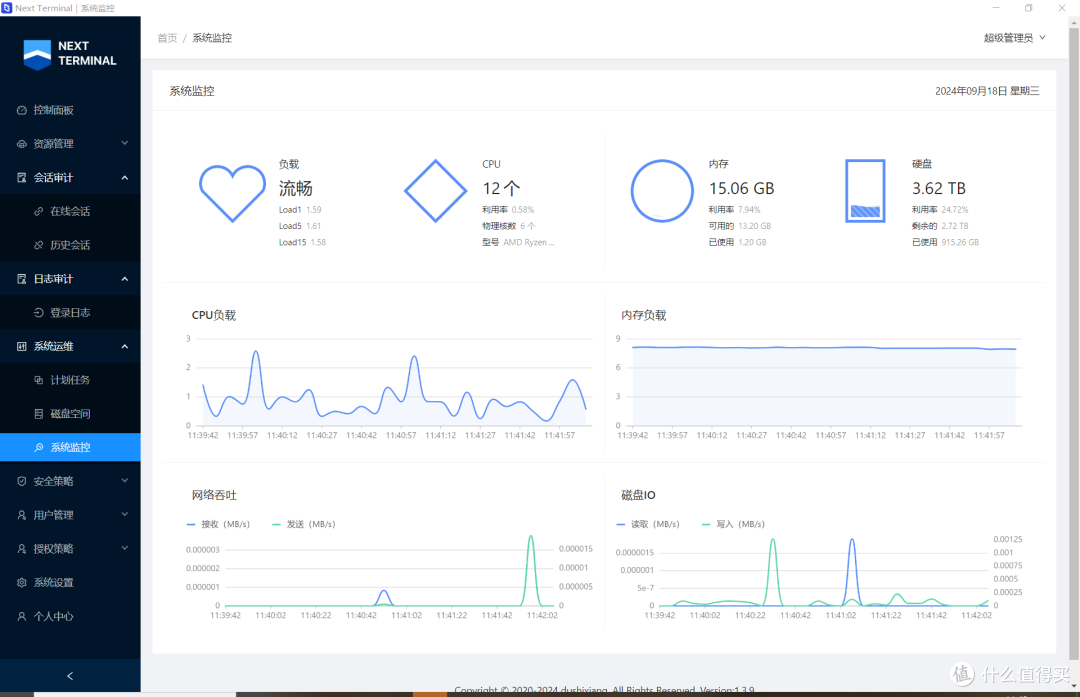This screenshot has width=1080, height=697.
Task: Open the 超级管理员 account dropdown
Action: tap(1015, 38)
